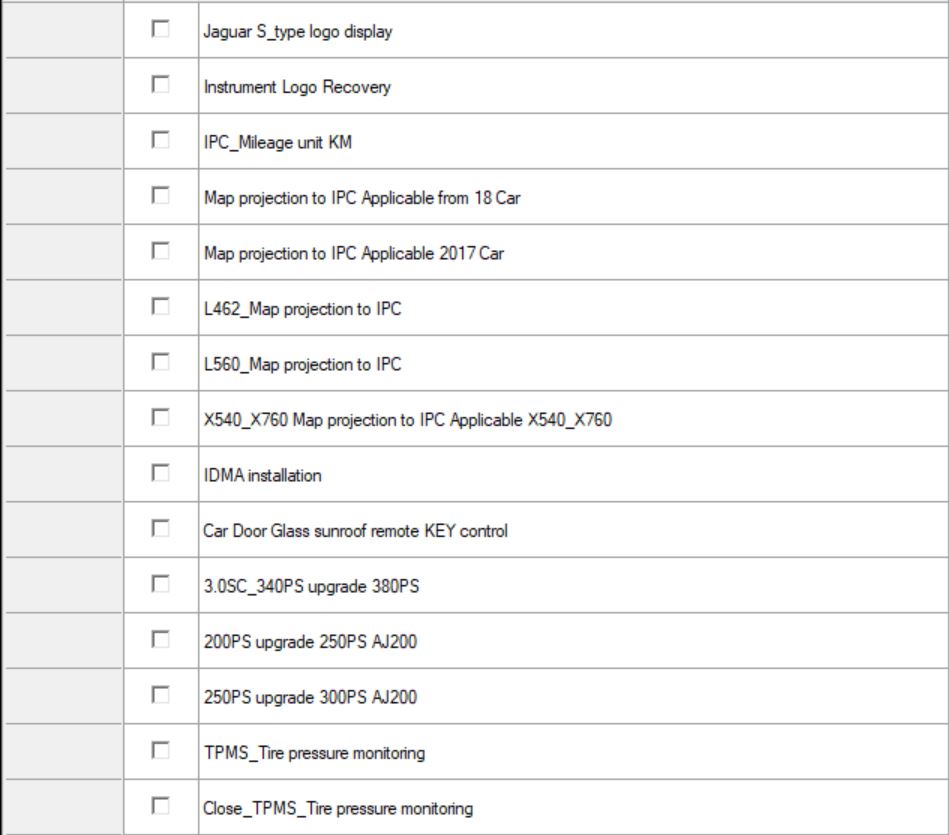Tick 200PS upgrade 250PS AJ200 checkbox

(x=158, y=640)
